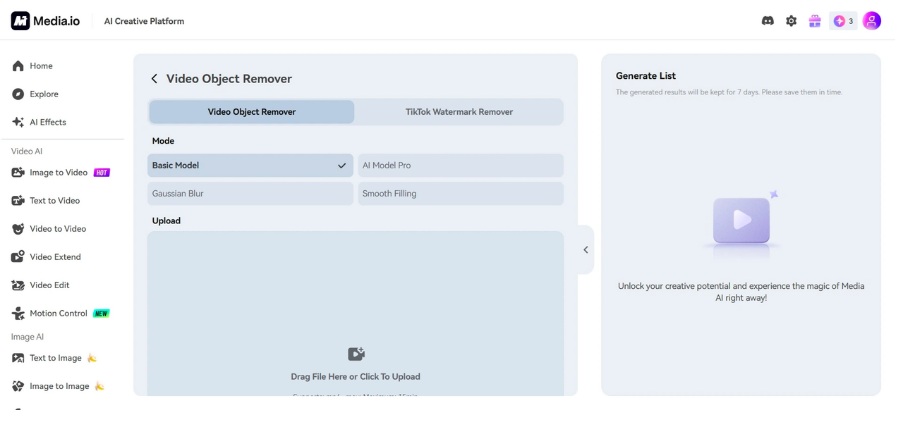Click the Mode label

pyautogui.click(x=163, y=141)
